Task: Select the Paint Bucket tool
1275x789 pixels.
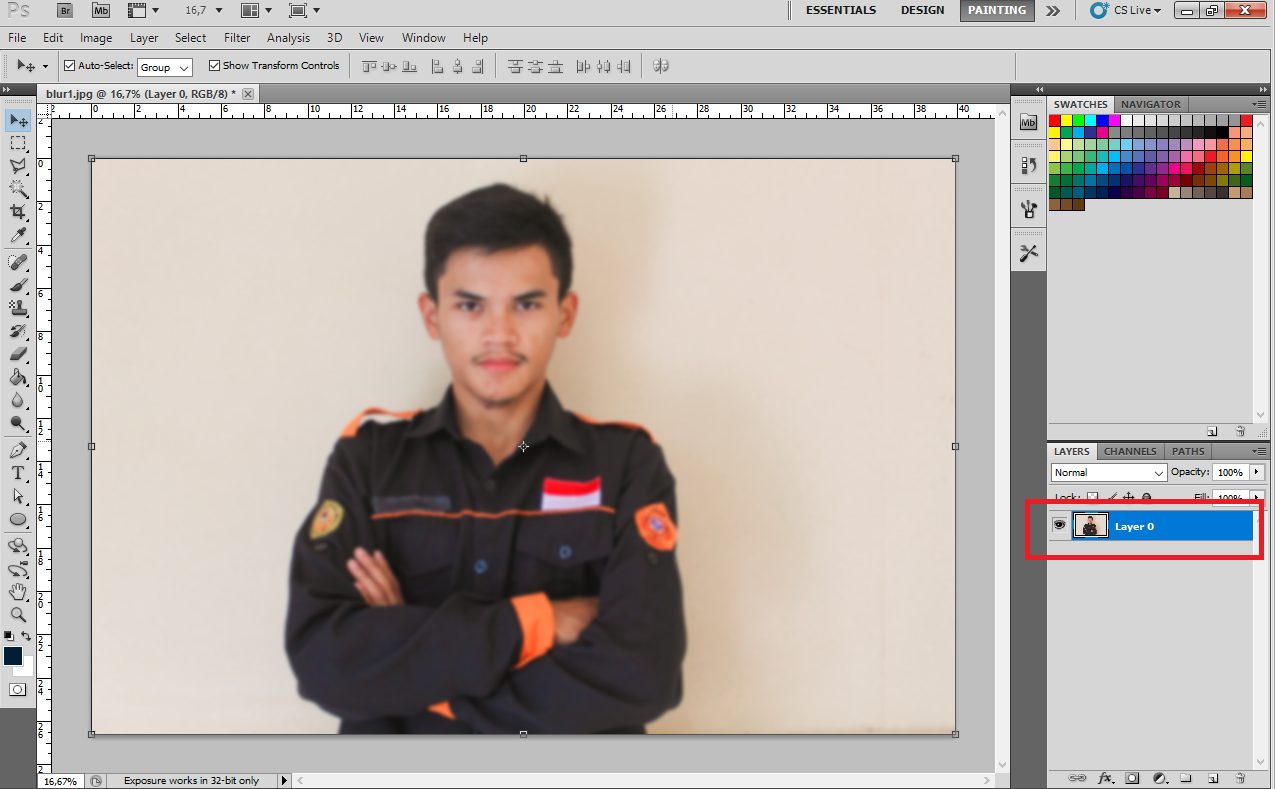Action: coord(18,377)
